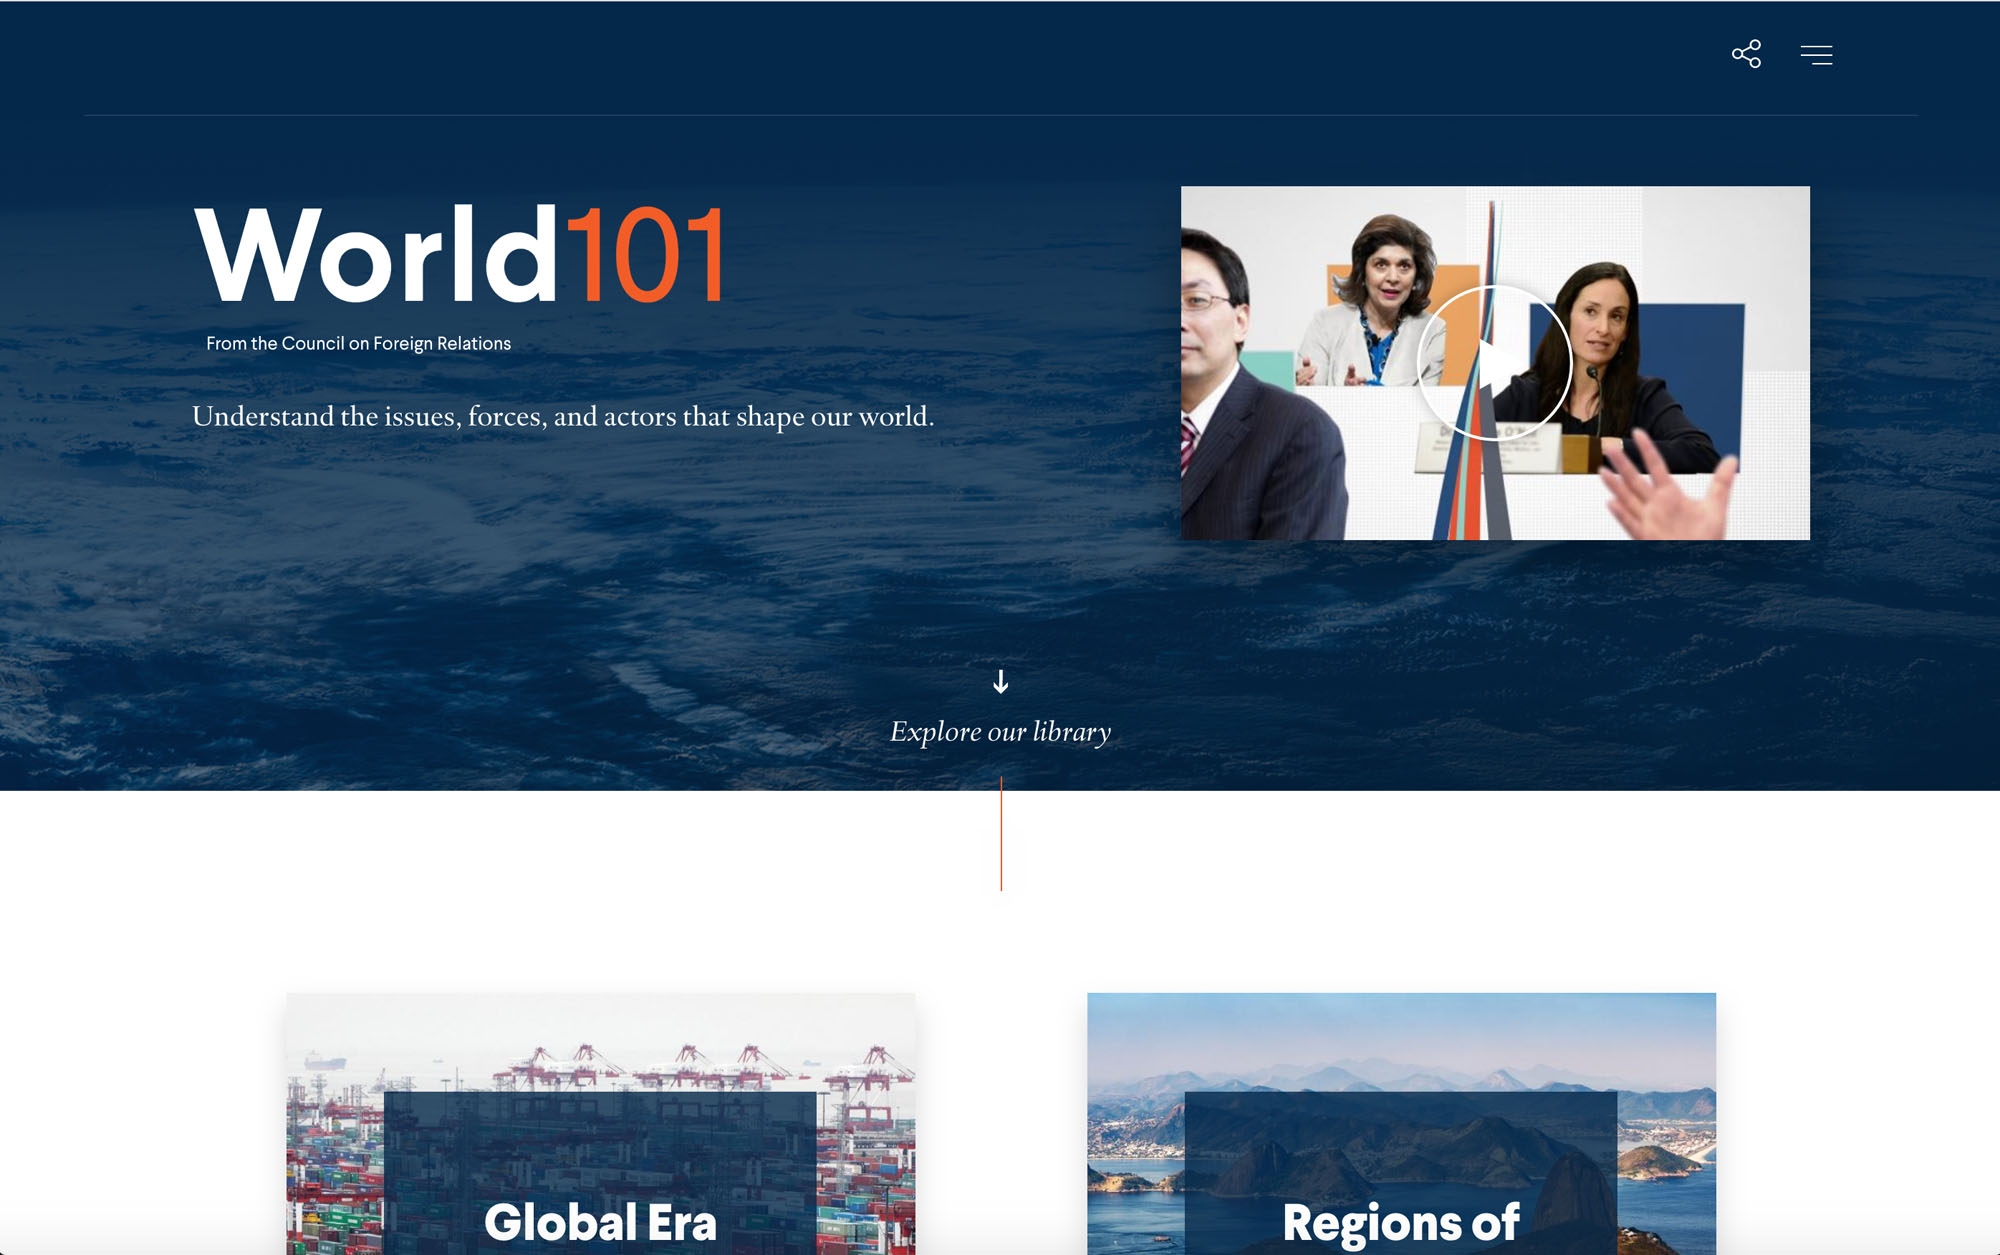Screen dimensions: 2000x1255
Task: Click the World101 logo
Action: coord(459,254)
